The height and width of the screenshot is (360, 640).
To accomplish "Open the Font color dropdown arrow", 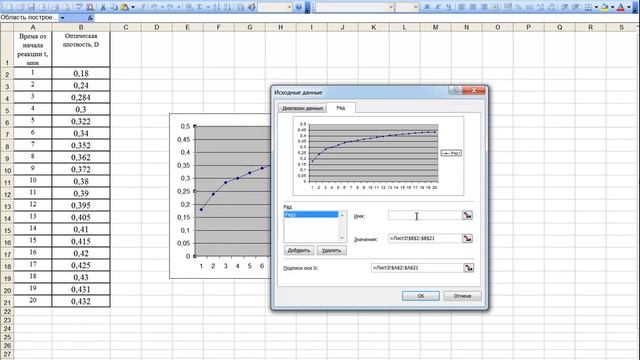I will [629, 7].
